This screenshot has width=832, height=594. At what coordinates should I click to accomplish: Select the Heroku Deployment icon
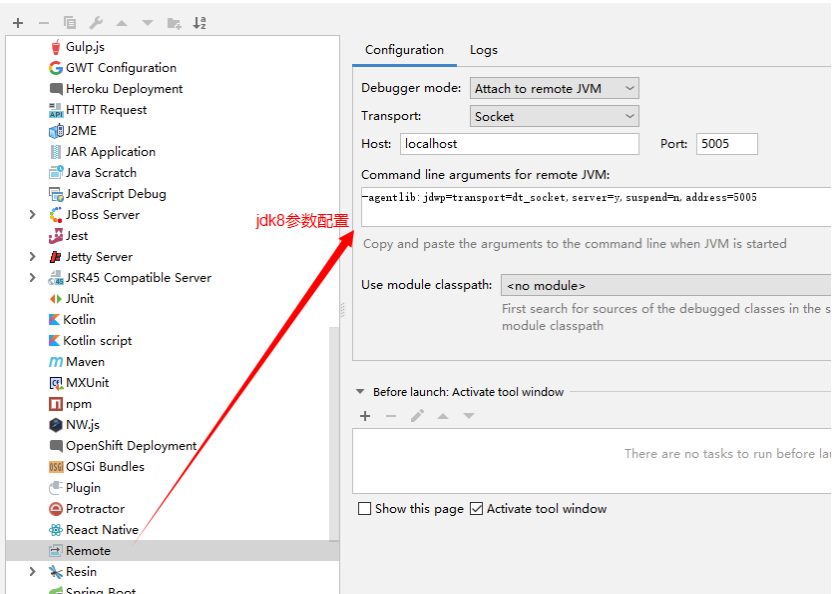(x=56, y=89)
